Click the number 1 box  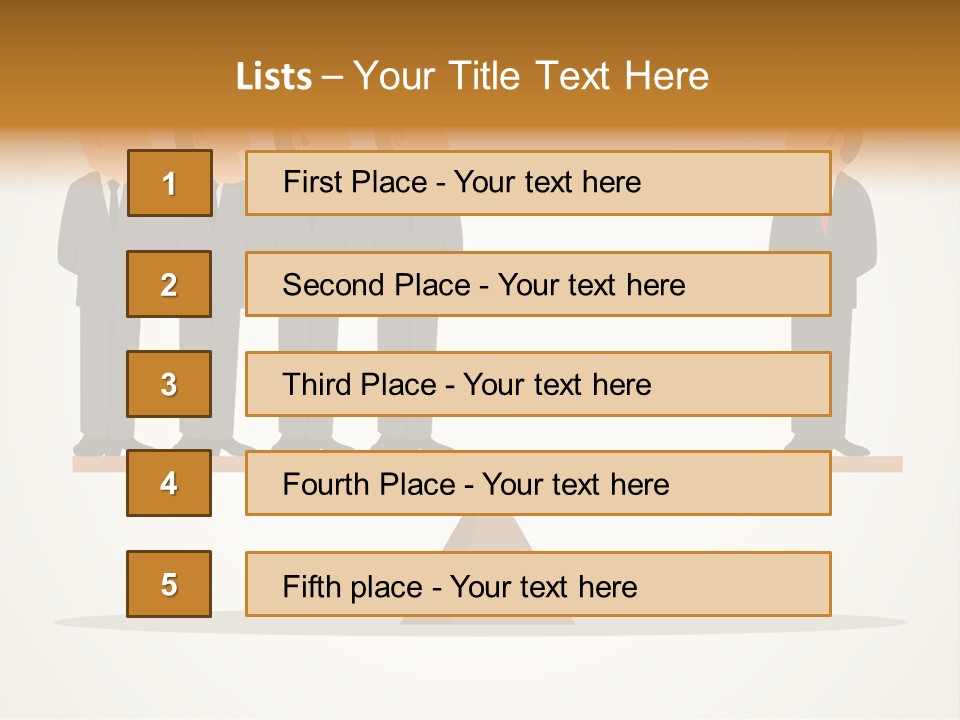coord(169,183)
